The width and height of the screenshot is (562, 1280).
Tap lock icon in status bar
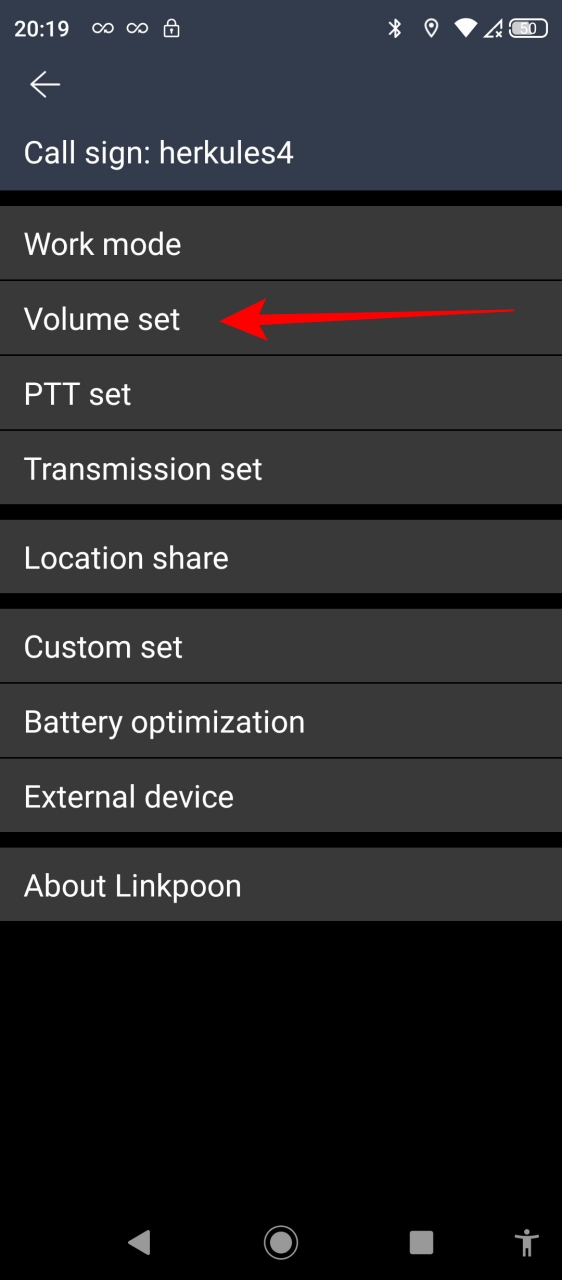(172, 28)
